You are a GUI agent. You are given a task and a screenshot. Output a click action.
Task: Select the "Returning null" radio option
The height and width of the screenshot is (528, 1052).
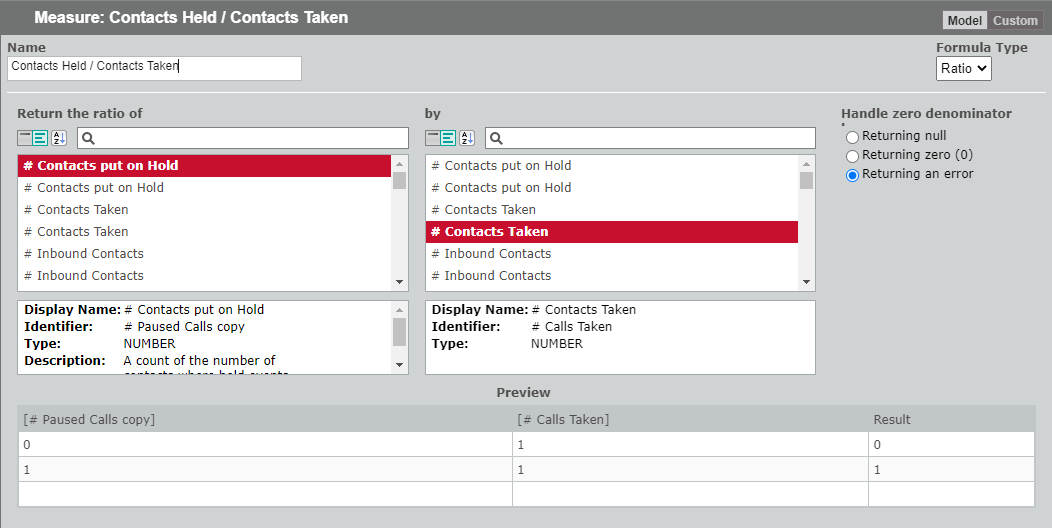(x=852, y=137)
